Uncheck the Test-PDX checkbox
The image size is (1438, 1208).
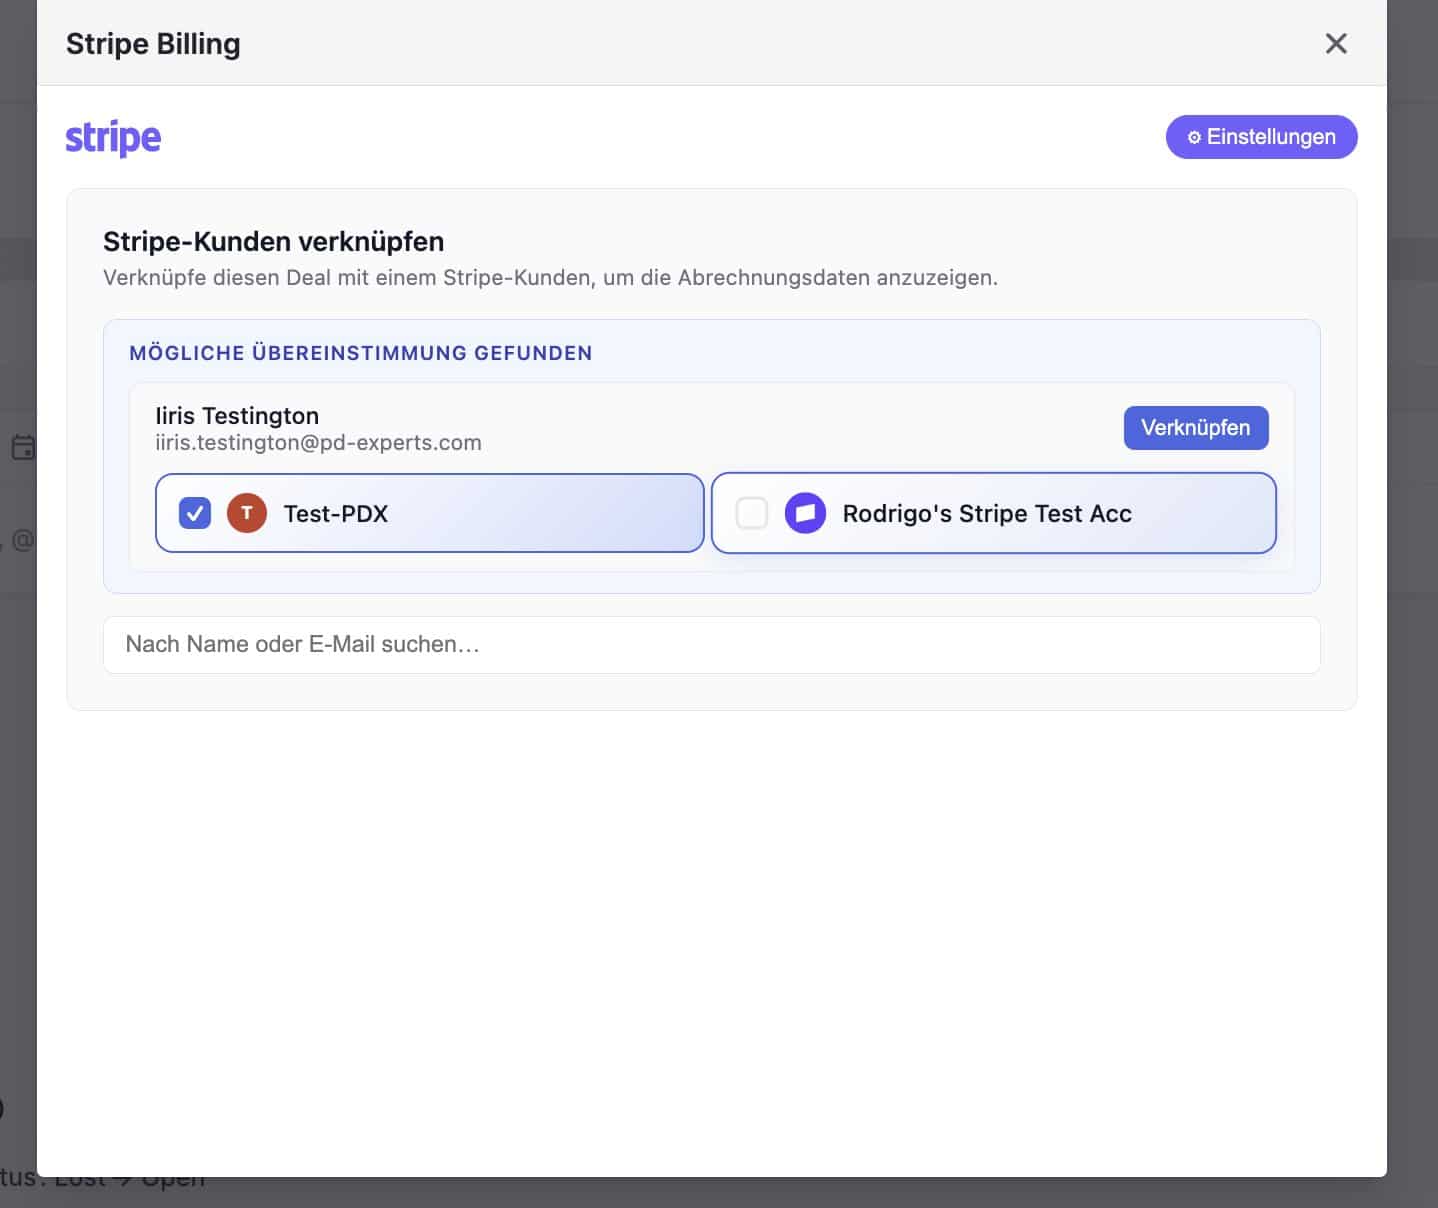195,513
